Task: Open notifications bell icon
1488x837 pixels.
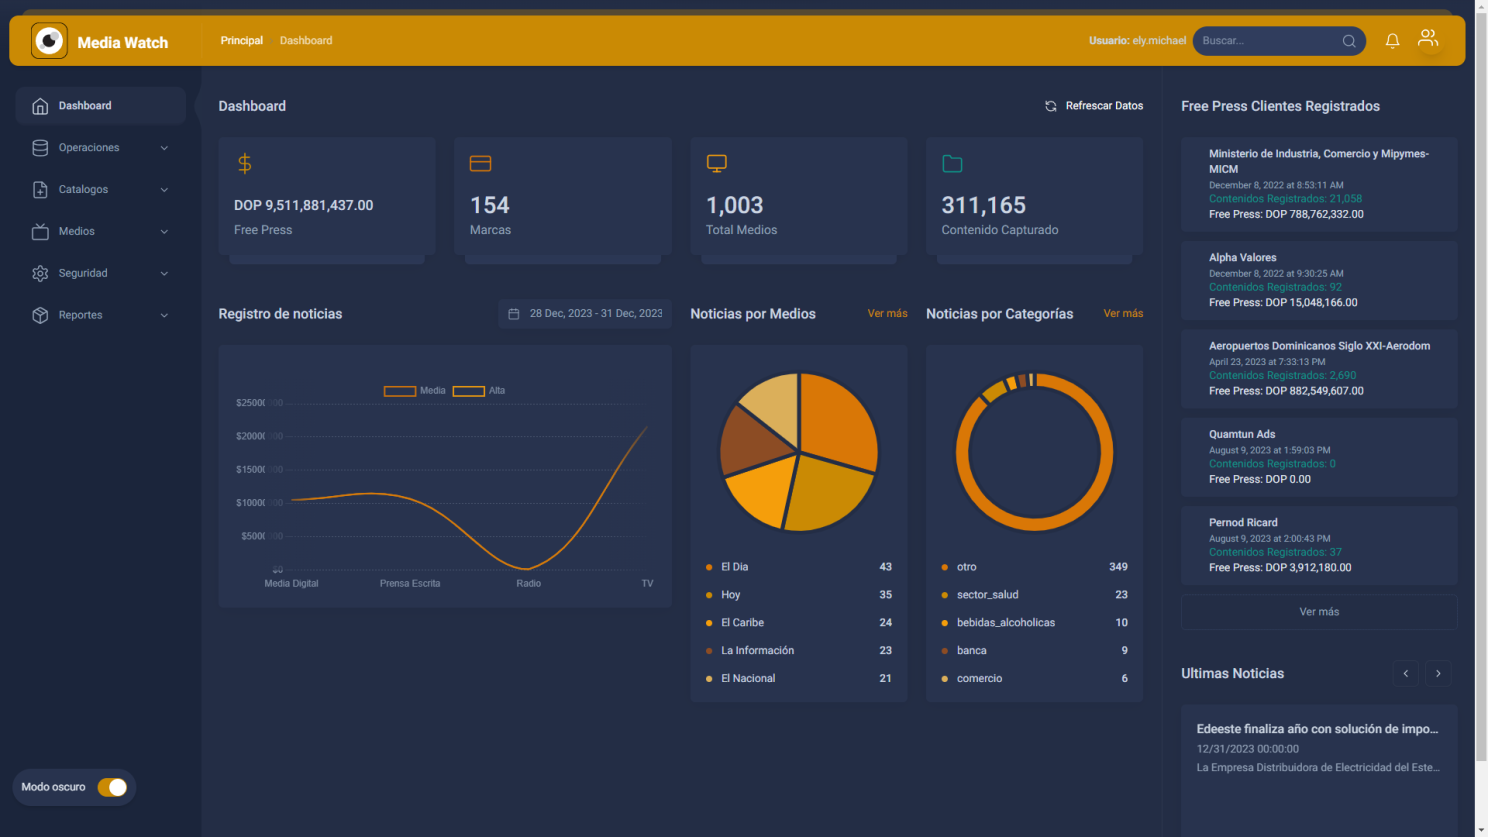Action: [x=1392, y=41]
